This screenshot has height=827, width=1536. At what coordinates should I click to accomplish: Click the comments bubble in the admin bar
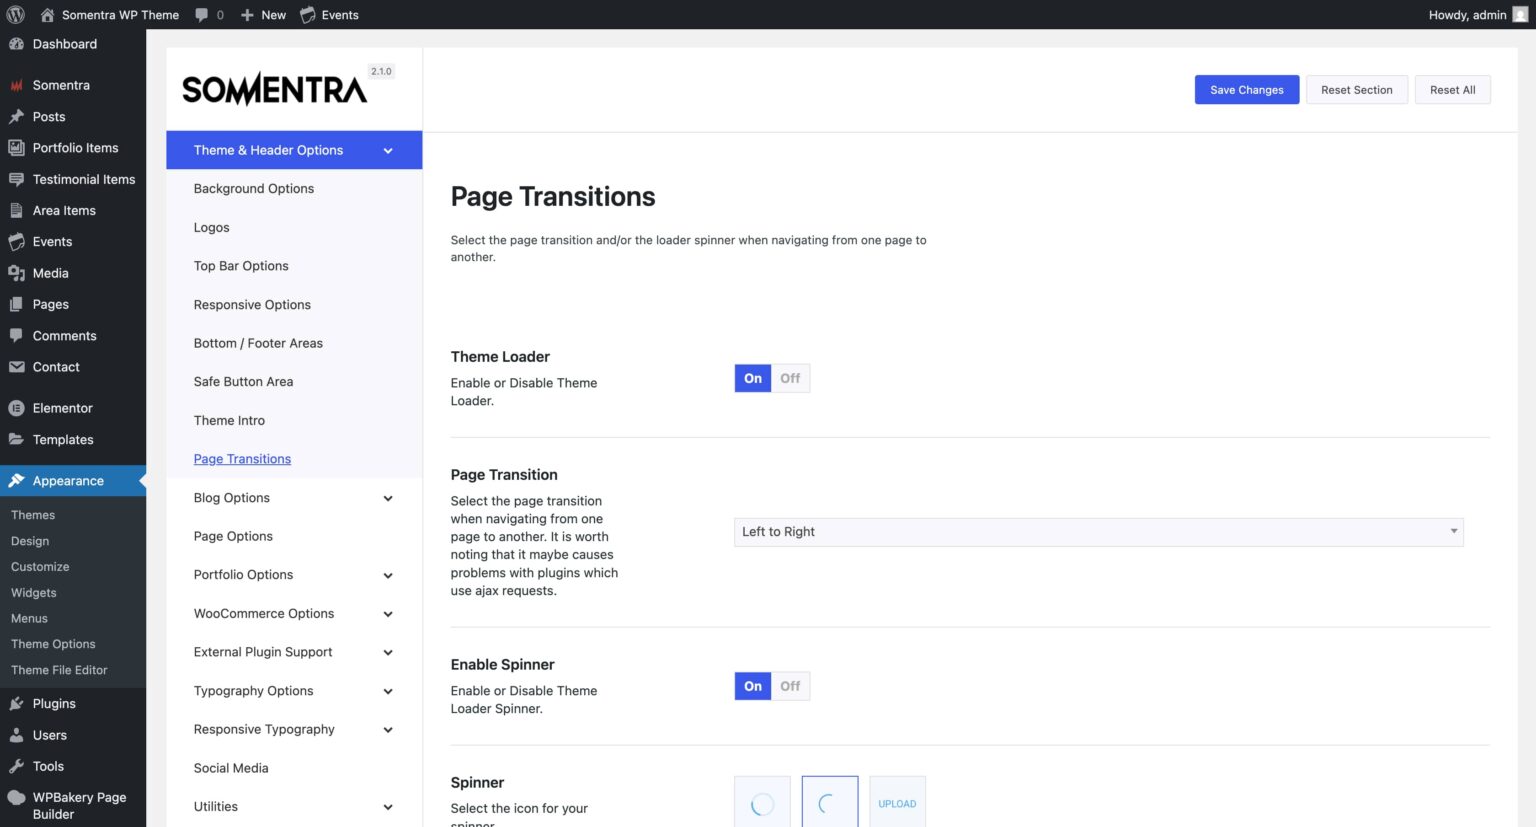[203, 14]
